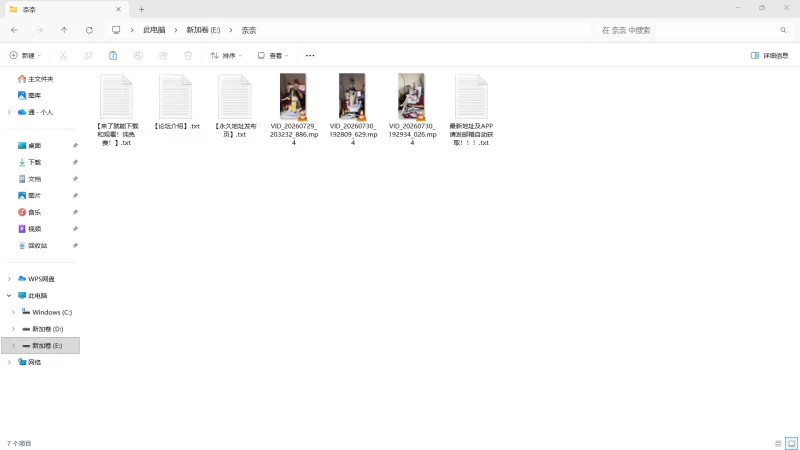This screenshot has height=450, width=800.
Task: Select the VID_20260730_192934_026.mp4 video
Action: 412,109
